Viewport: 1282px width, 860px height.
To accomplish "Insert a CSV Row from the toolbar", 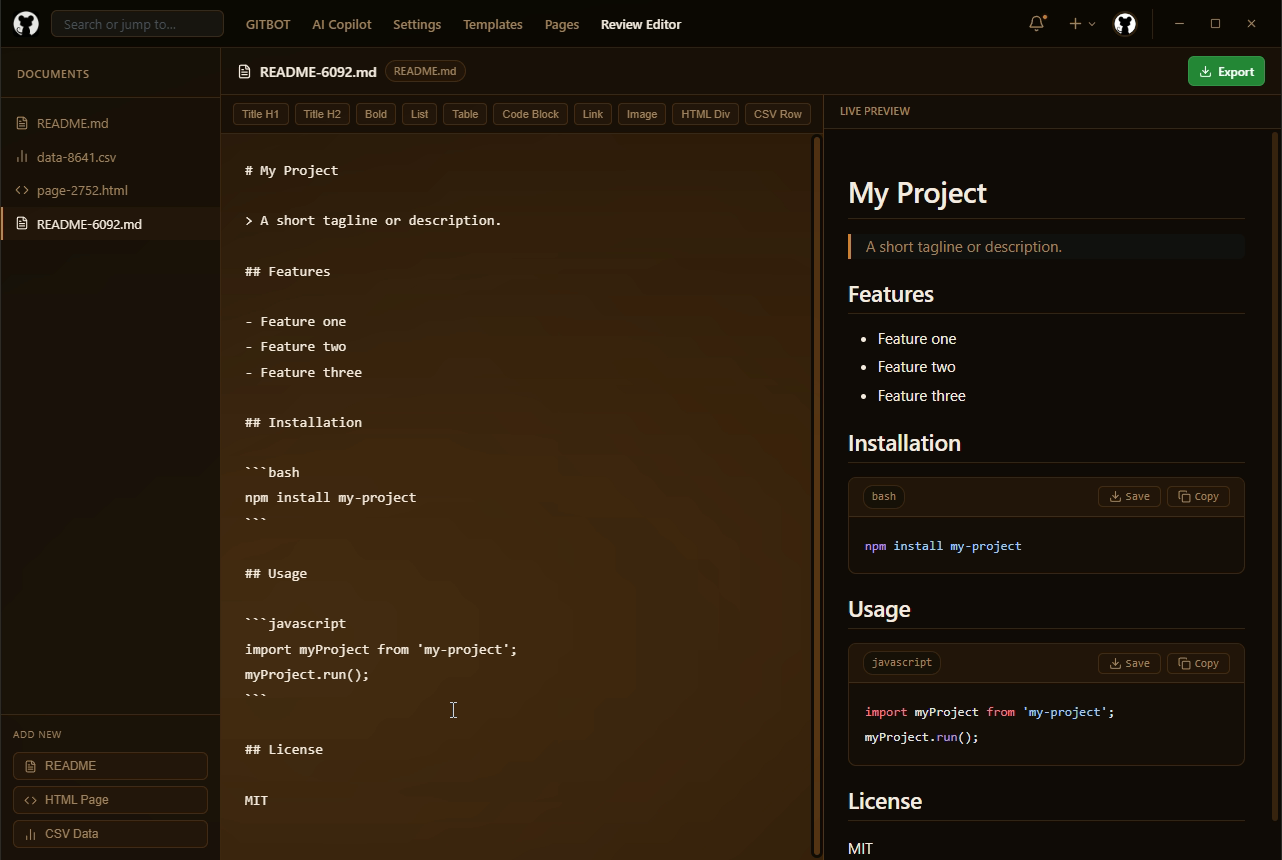I will (x=777, y=114).
